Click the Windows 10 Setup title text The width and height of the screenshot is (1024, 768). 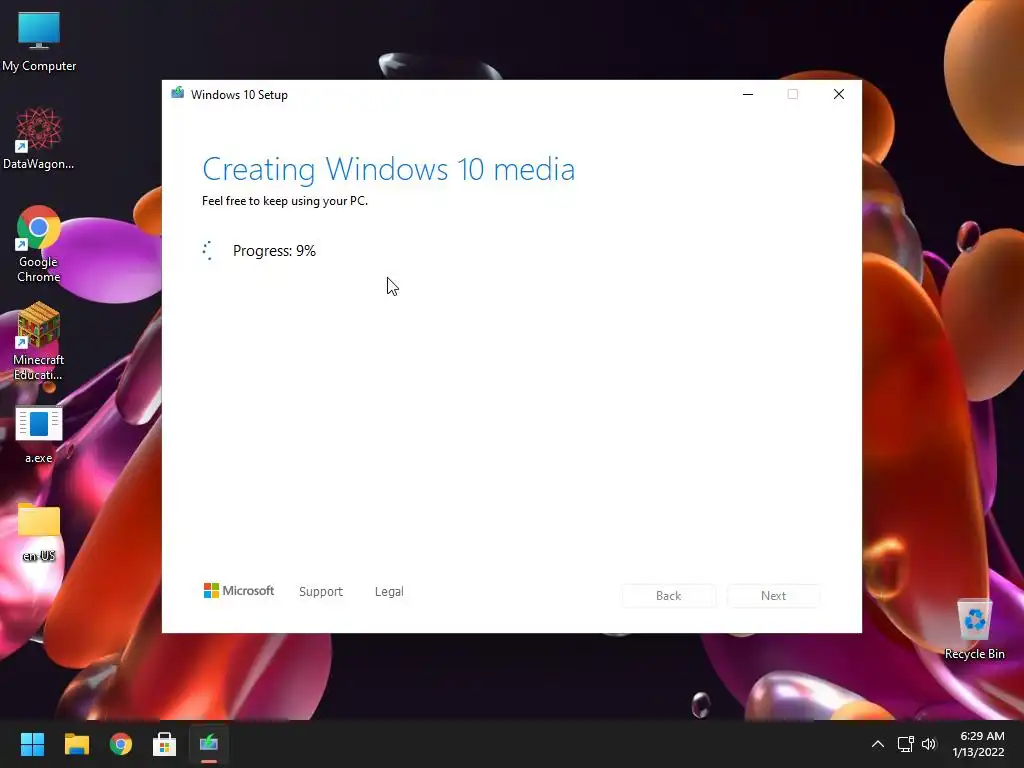point(239,95)
